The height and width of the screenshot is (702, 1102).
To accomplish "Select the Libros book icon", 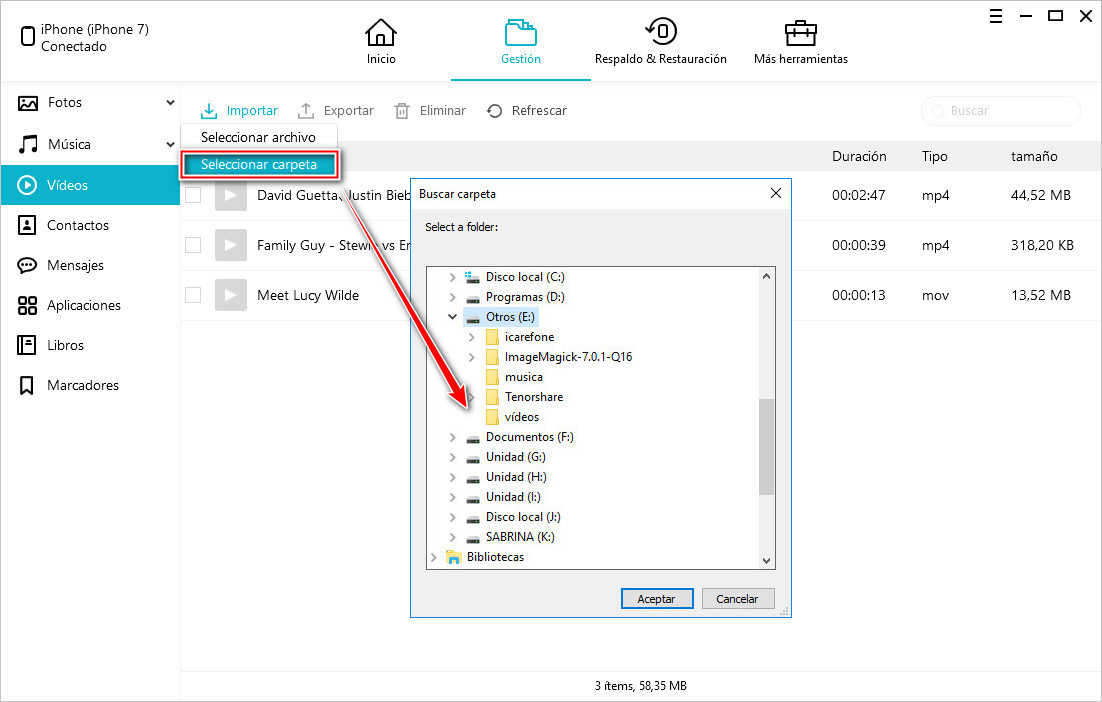I will pos(27,345).
